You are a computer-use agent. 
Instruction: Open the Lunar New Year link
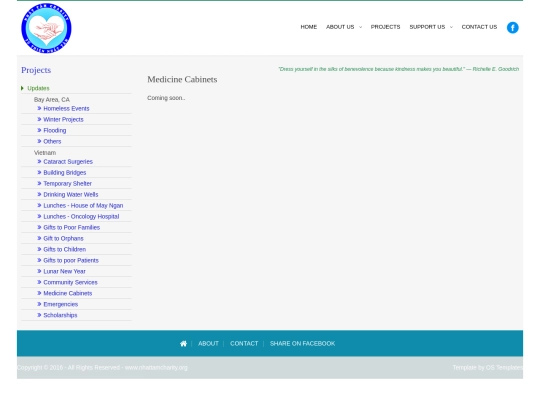point(64,271)
